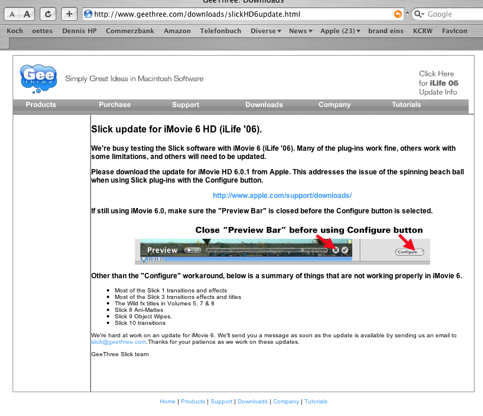Open the Tutorials navigation tab
The image size is (483, 416).
coord(406,105)
